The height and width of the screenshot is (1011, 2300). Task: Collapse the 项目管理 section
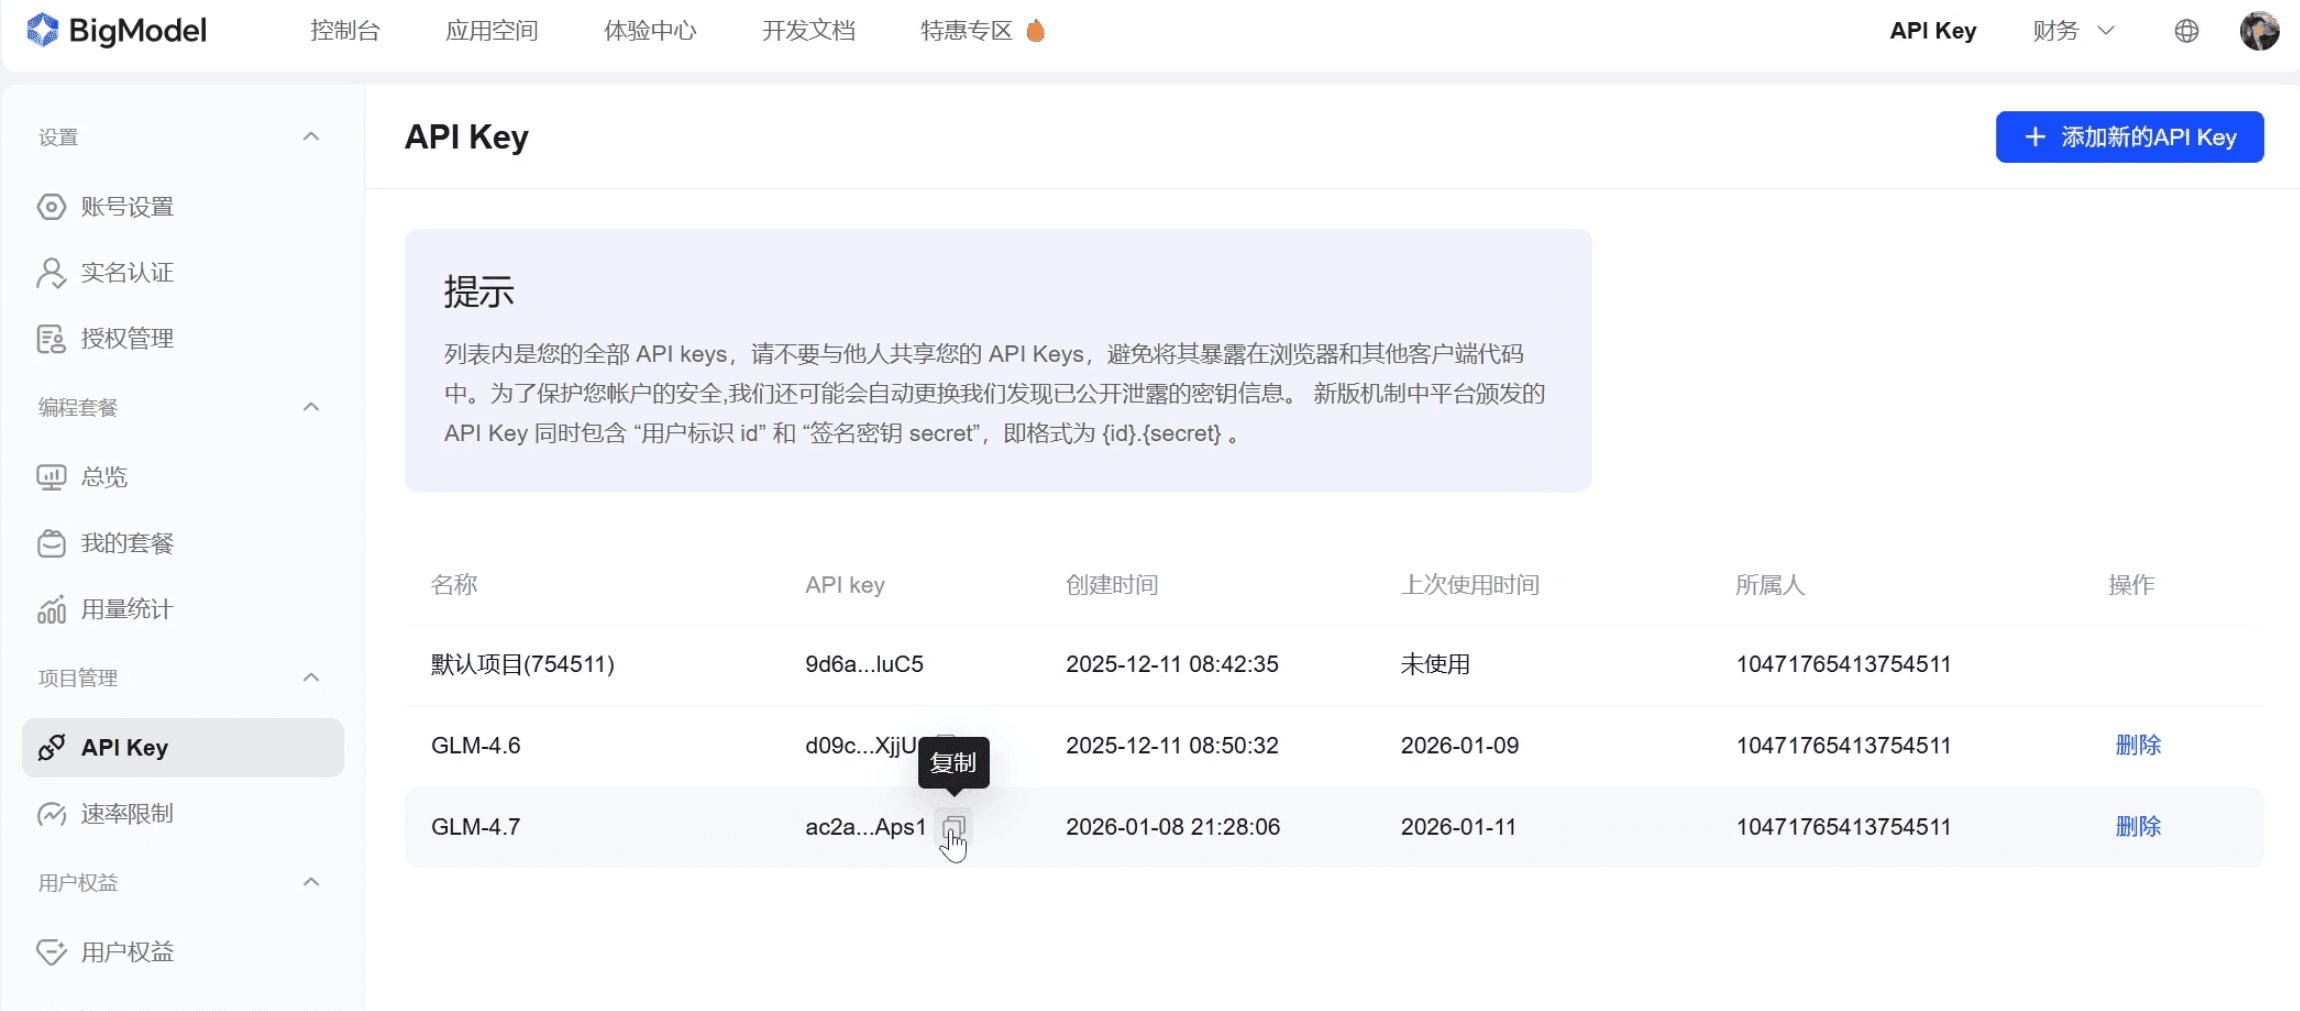pyautogui.click(x=311, y=678)
